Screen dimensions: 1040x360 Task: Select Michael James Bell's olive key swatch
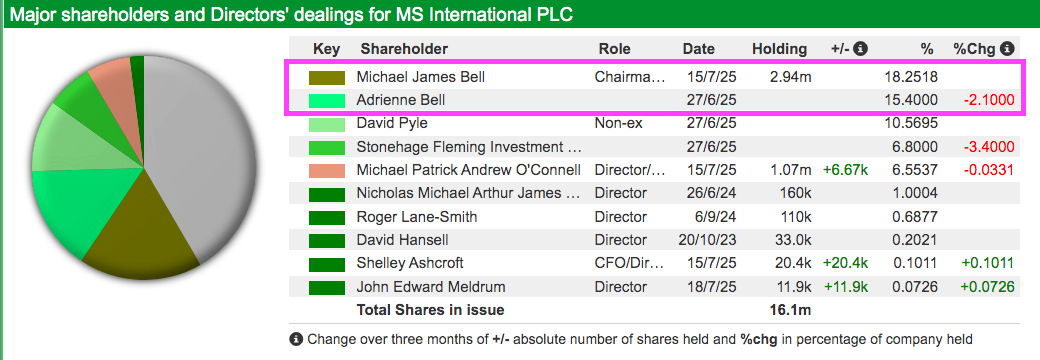[x=327, y=78]
